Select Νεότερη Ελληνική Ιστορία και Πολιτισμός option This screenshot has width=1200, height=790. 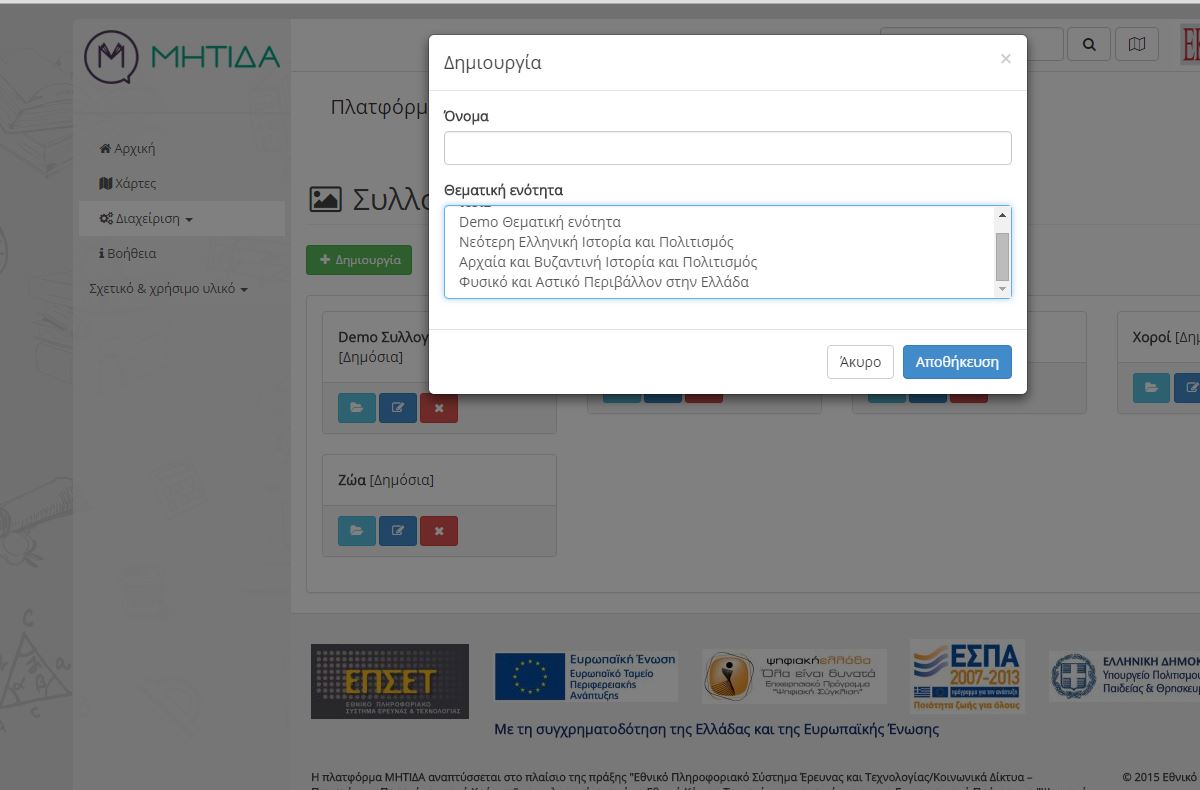596,242
